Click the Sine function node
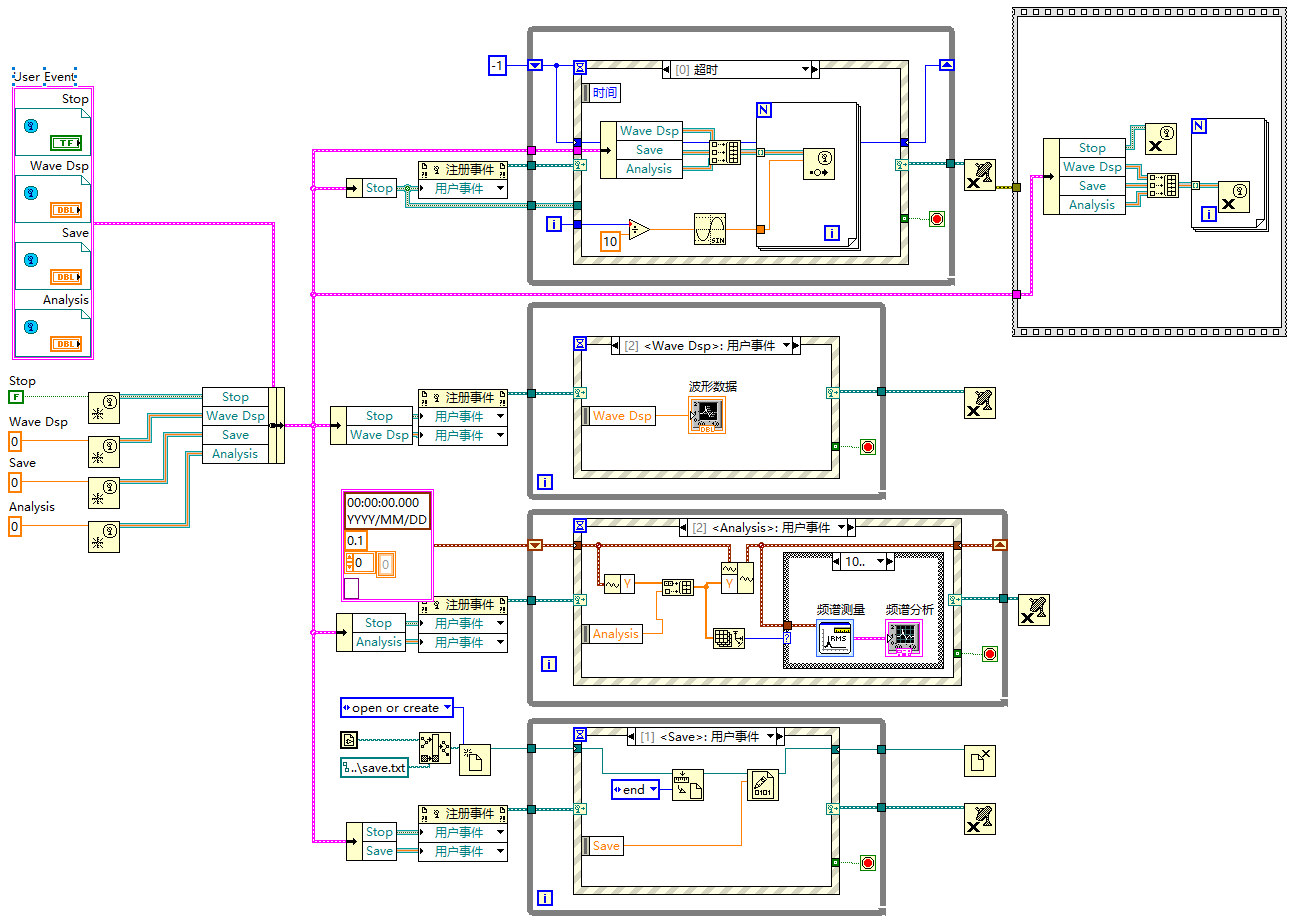This screenshot has width=1295, height=919. (x=709, y=229)
